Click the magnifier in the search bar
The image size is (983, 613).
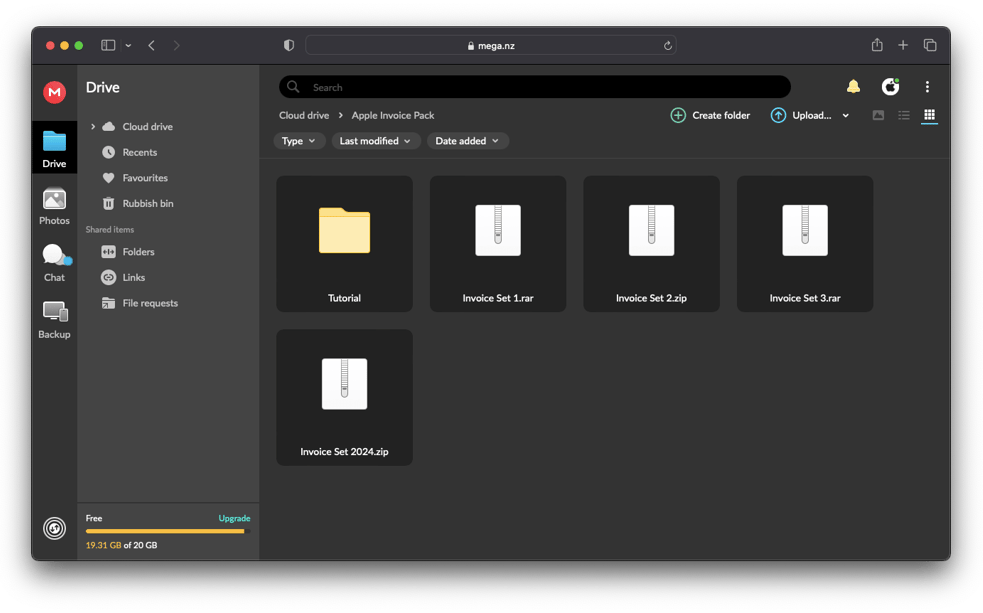[291, 86]
